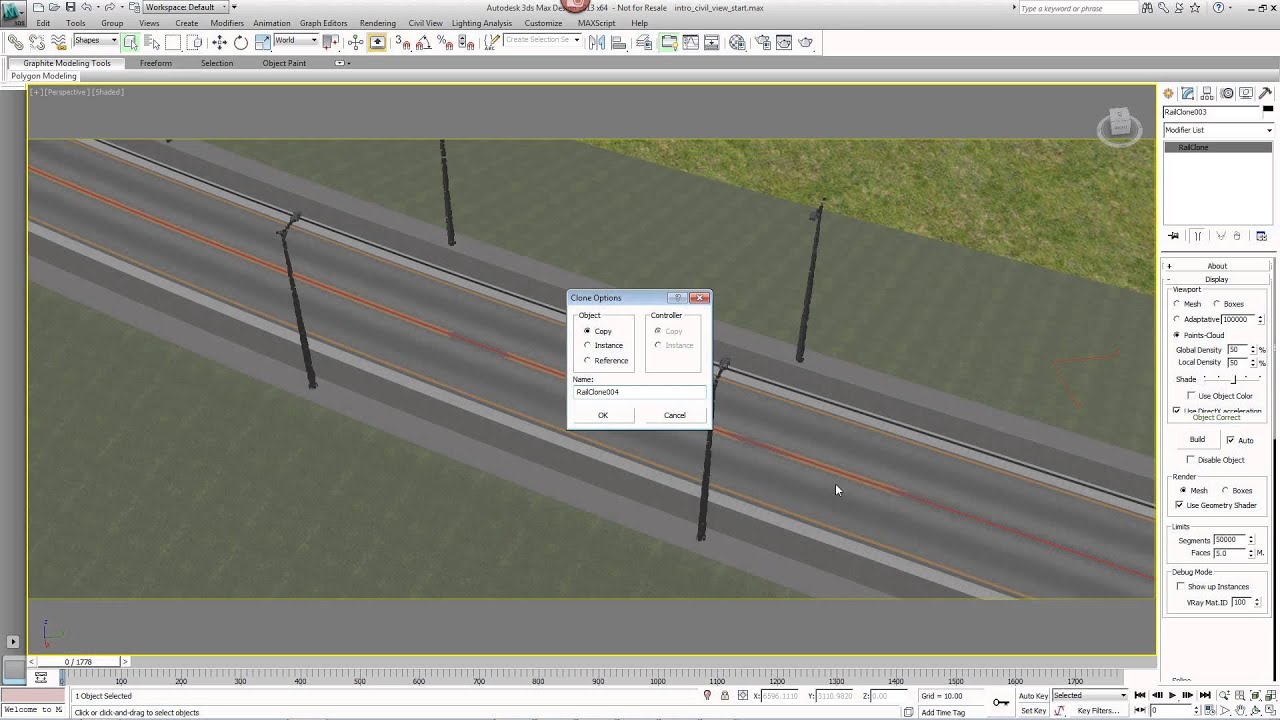The height and width of the screenshot is (720, 1280).
Task: Open the Modify command panel tab
Action: (1188, 93)
